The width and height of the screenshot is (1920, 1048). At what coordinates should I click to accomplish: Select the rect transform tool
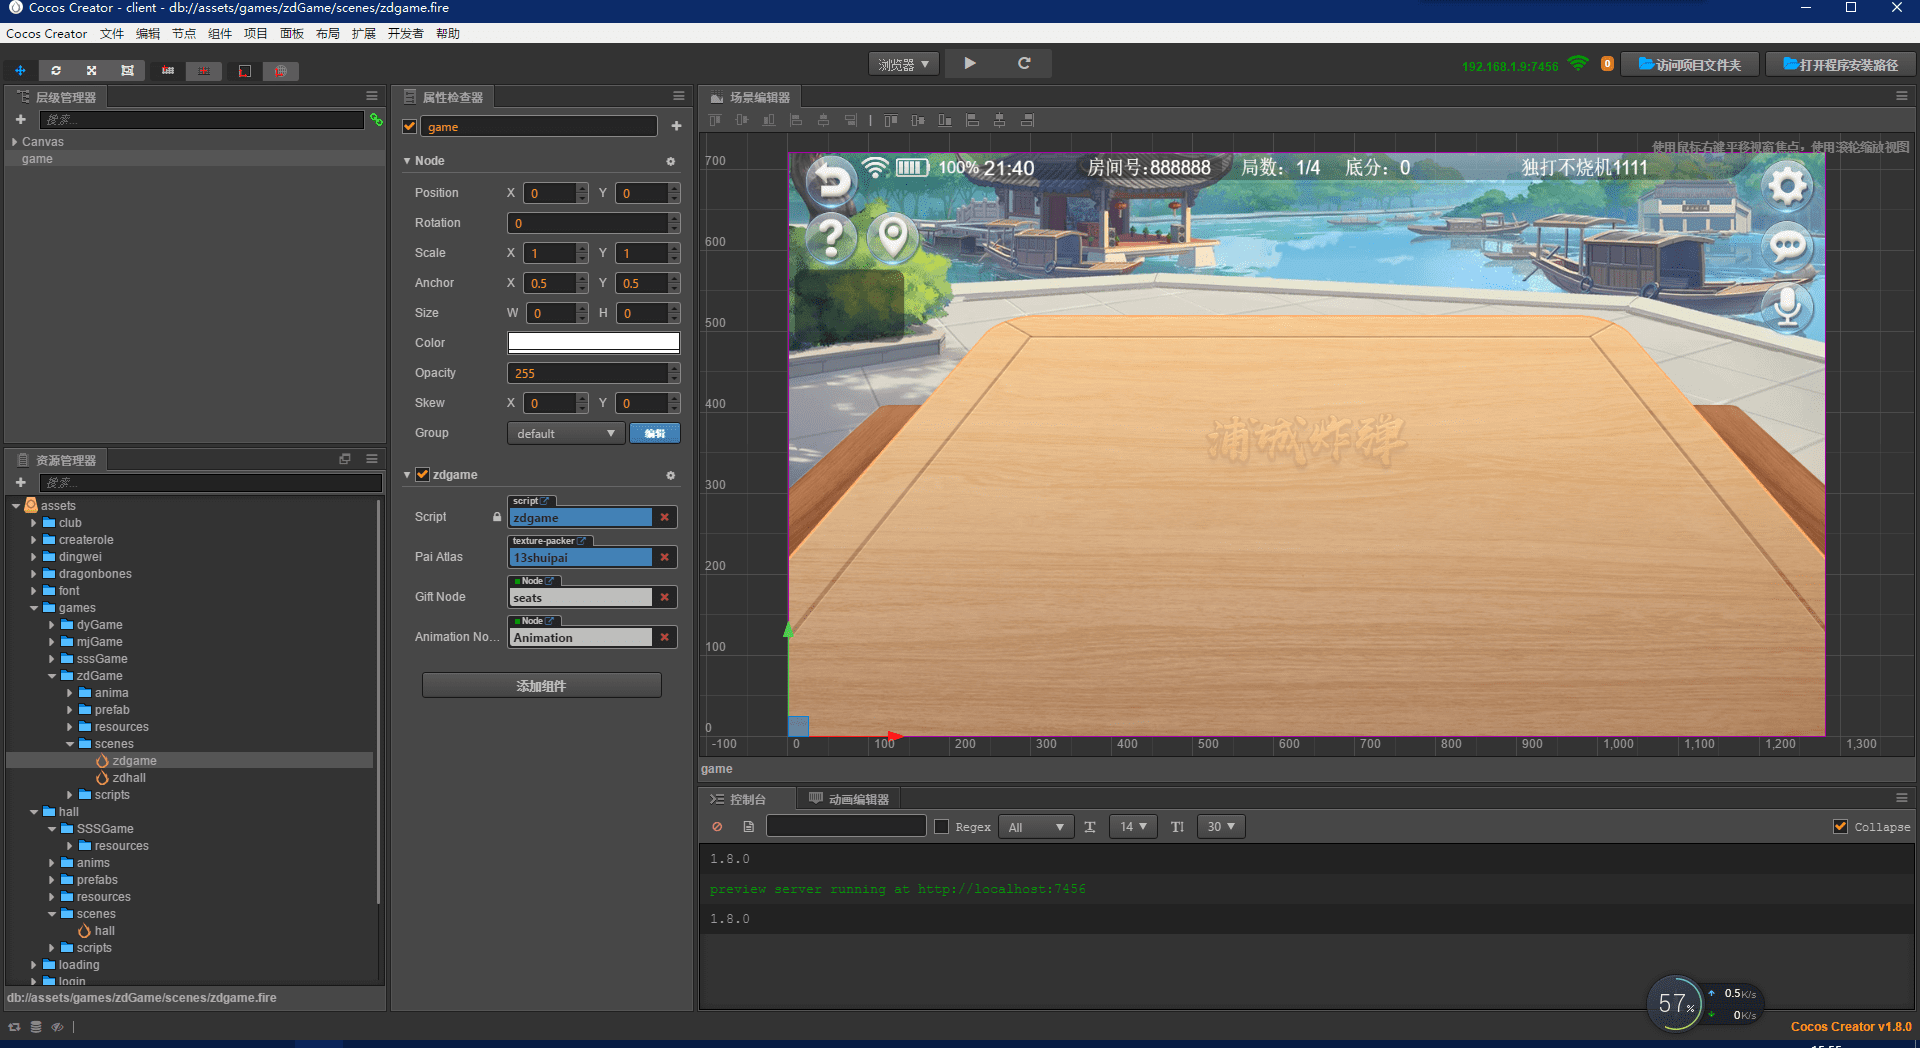tap(127, 71)
